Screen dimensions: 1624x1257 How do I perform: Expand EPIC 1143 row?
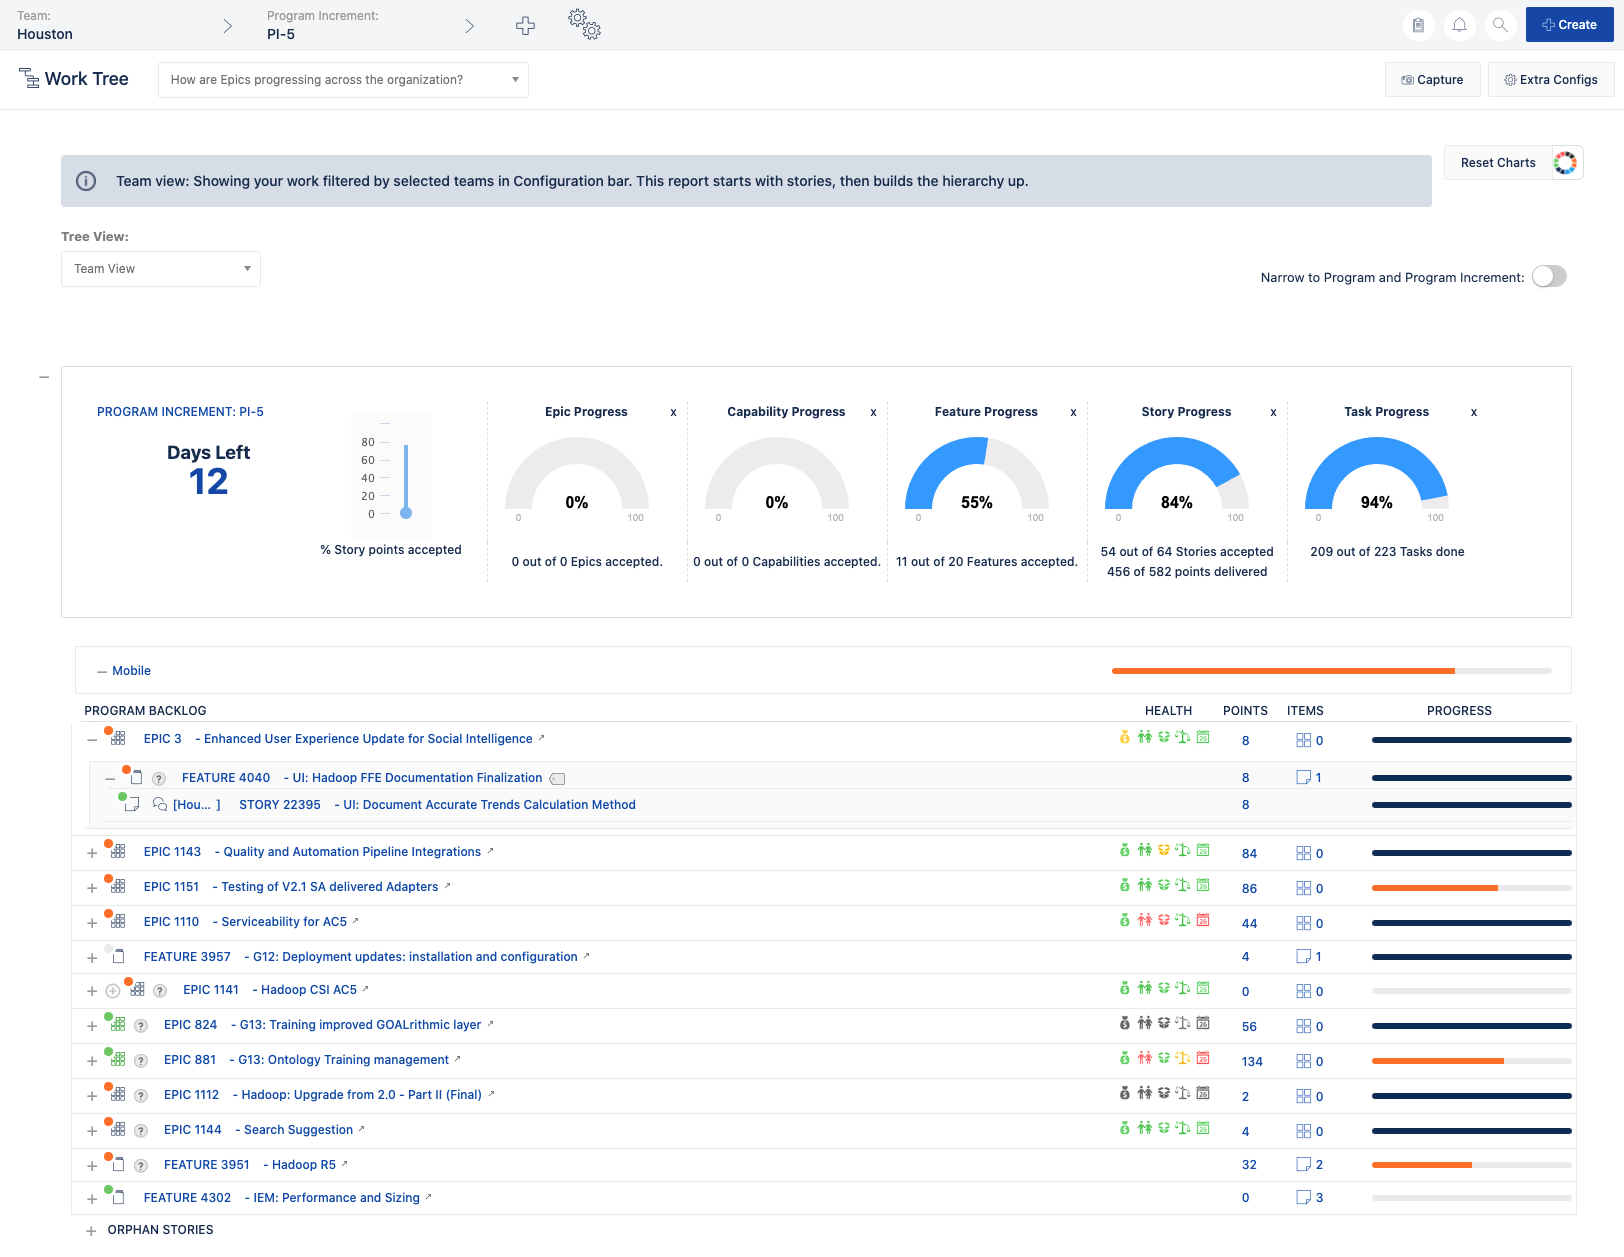pyautogui.click(x=92, y=853)
